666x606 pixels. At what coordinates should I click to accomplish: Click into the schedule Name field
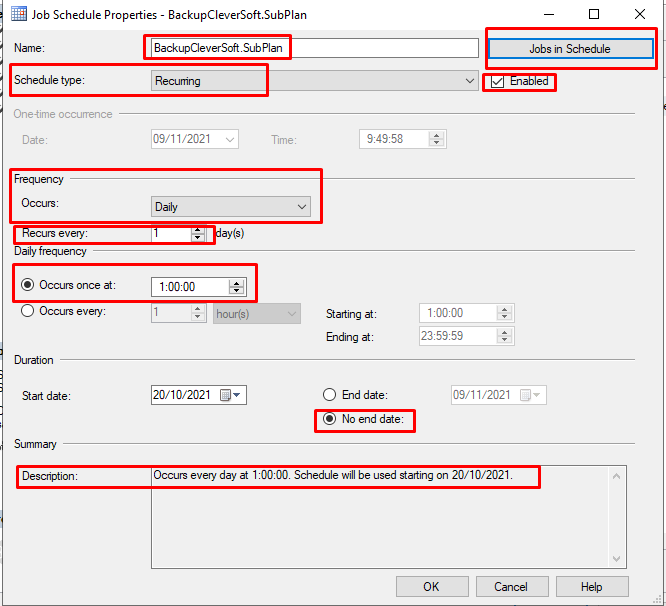pos(313,48)
